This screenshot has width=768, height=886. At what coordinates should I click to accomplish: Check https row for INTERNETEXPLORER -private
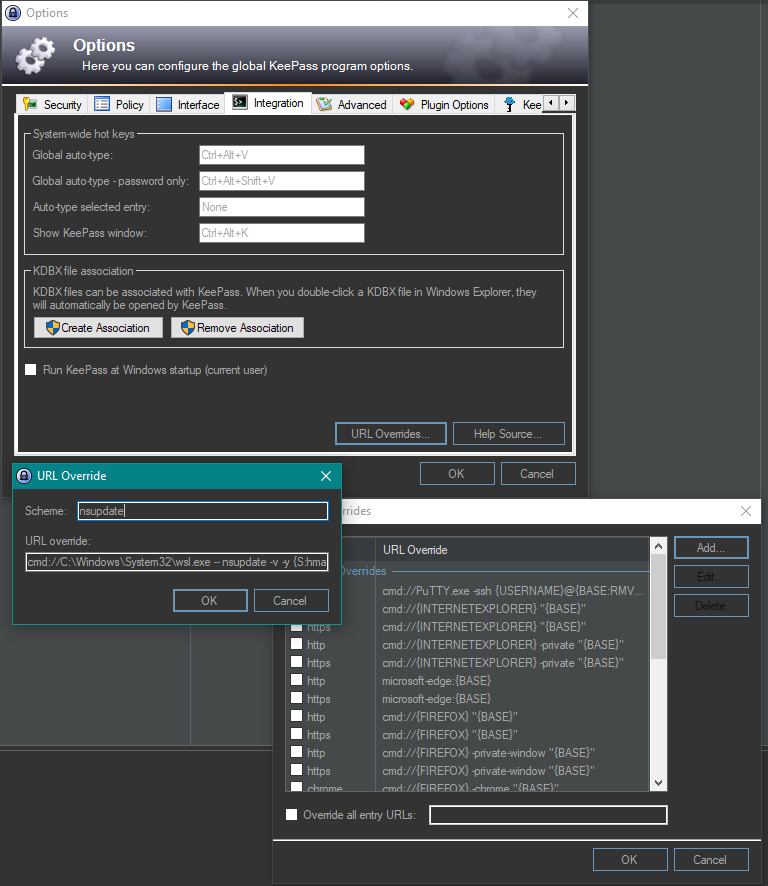pyautogui.click(x=296, y=662)
